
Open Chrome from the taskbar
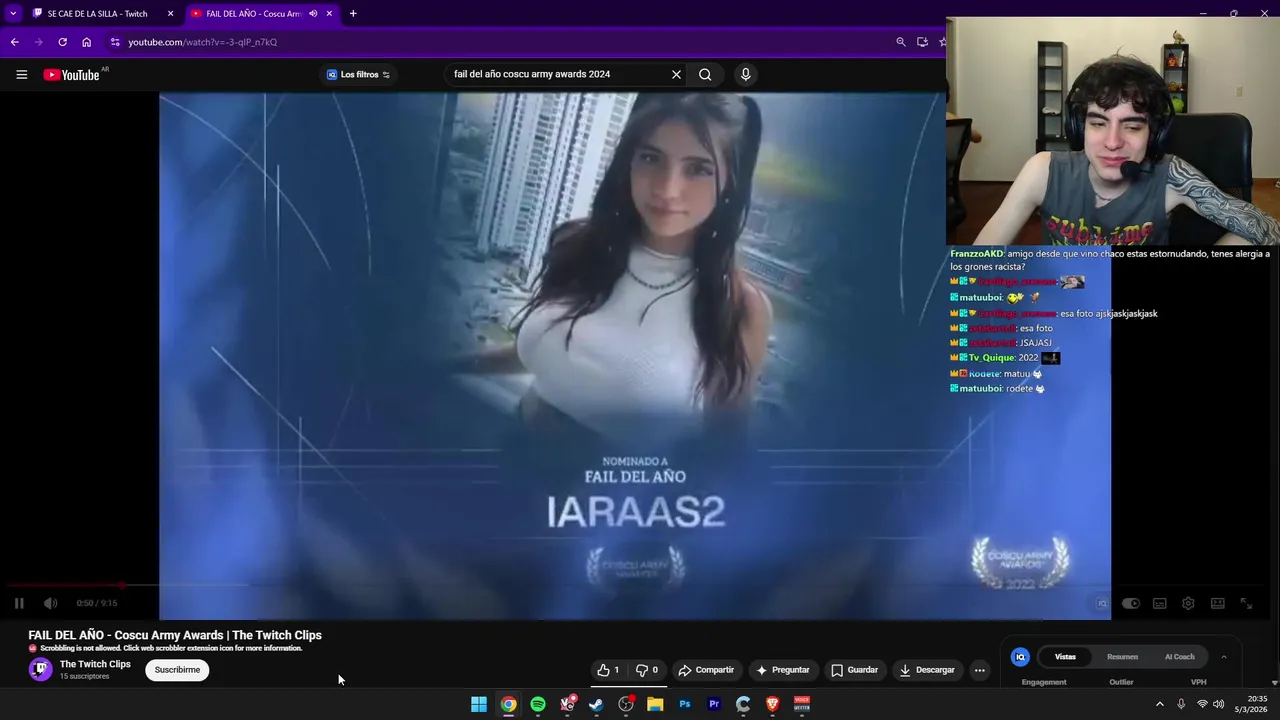508,704
